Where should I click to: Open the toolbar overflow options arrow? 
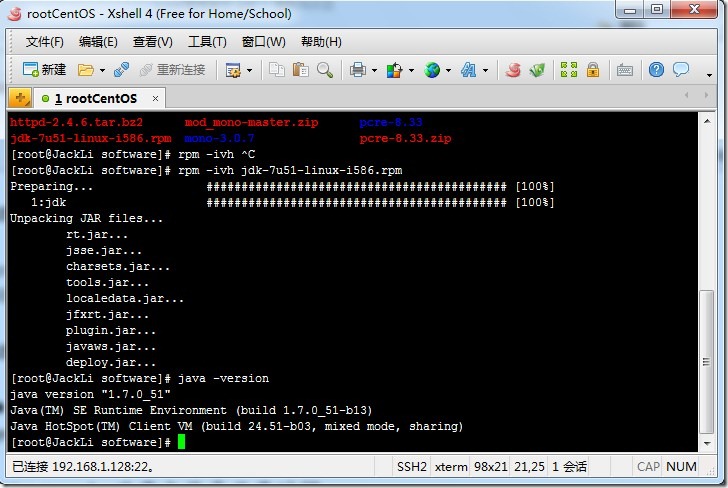(709, 75)
